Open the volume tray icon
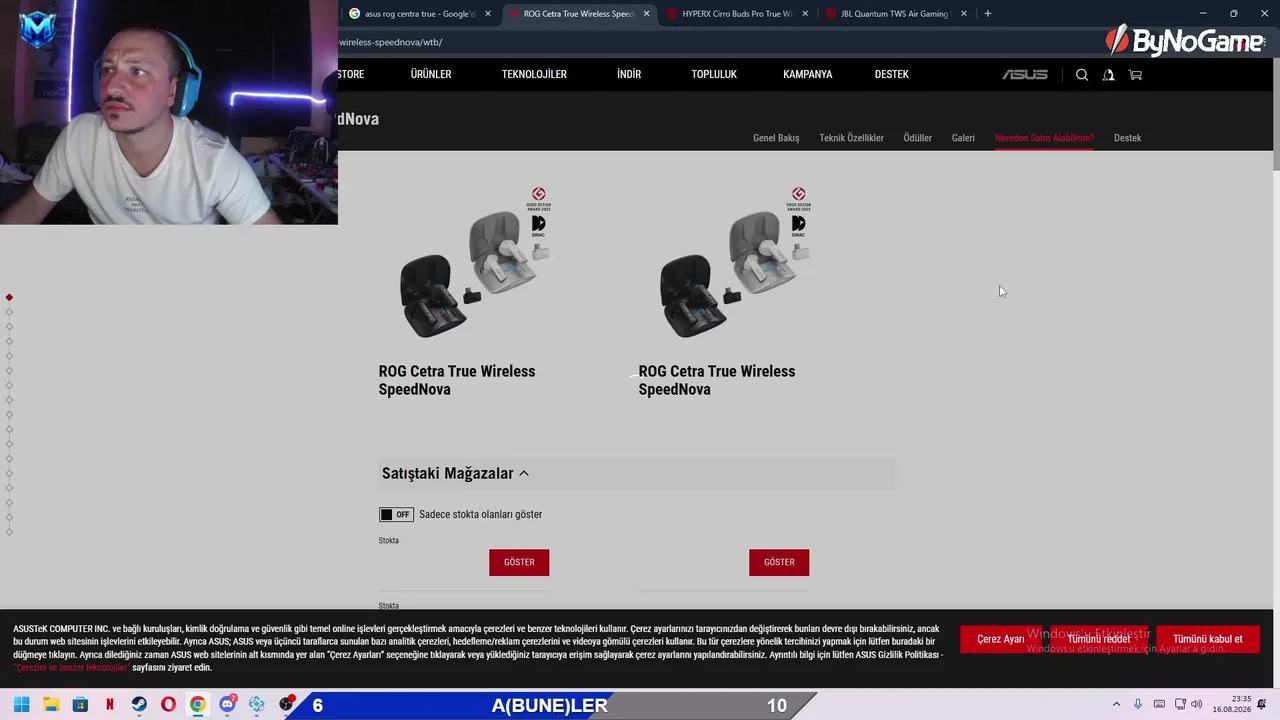 [1197, 705]
